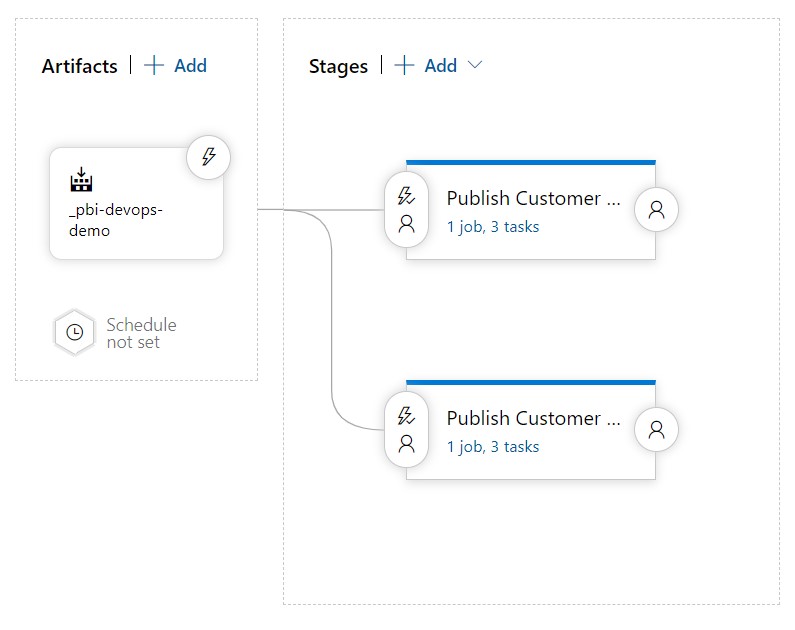795x630 pixels.
Task: Open the artifact's continuous deployment trigger
Action: [x=209, y=157]
